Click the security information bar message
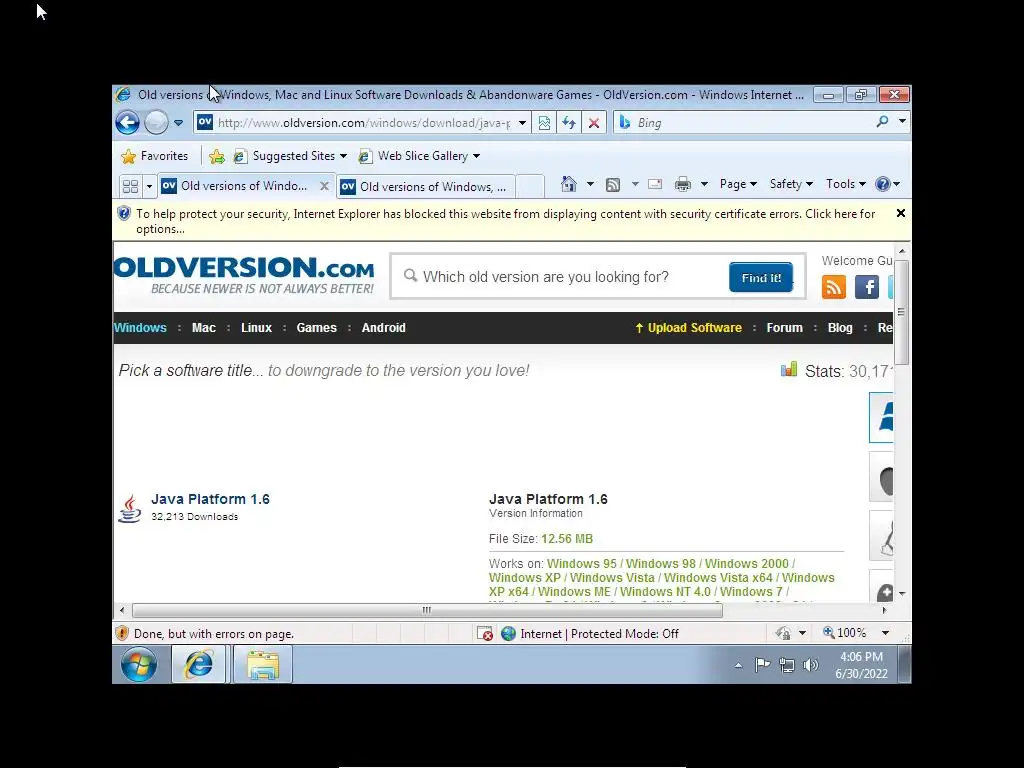The image size is (1024, 768). click(x=505, y=221)
